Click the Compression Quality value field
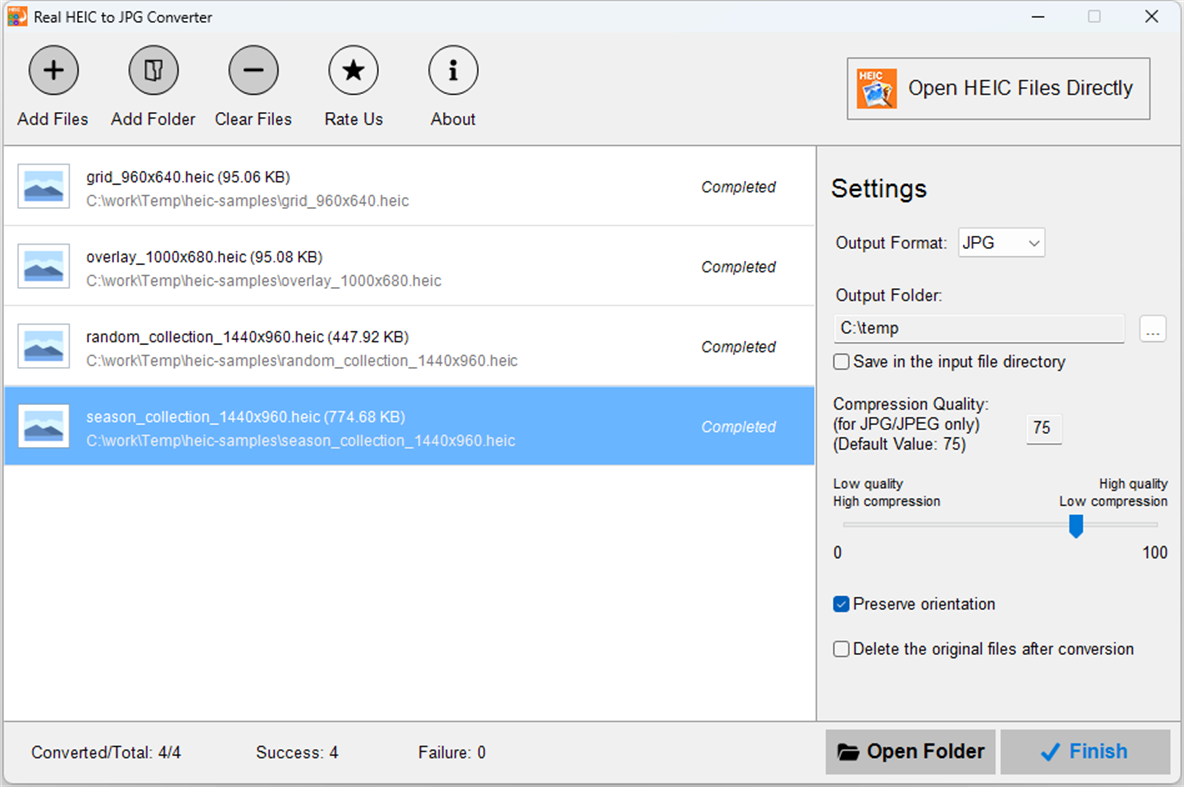This screenshot has height=787, width=1184. click(1043, 428)
